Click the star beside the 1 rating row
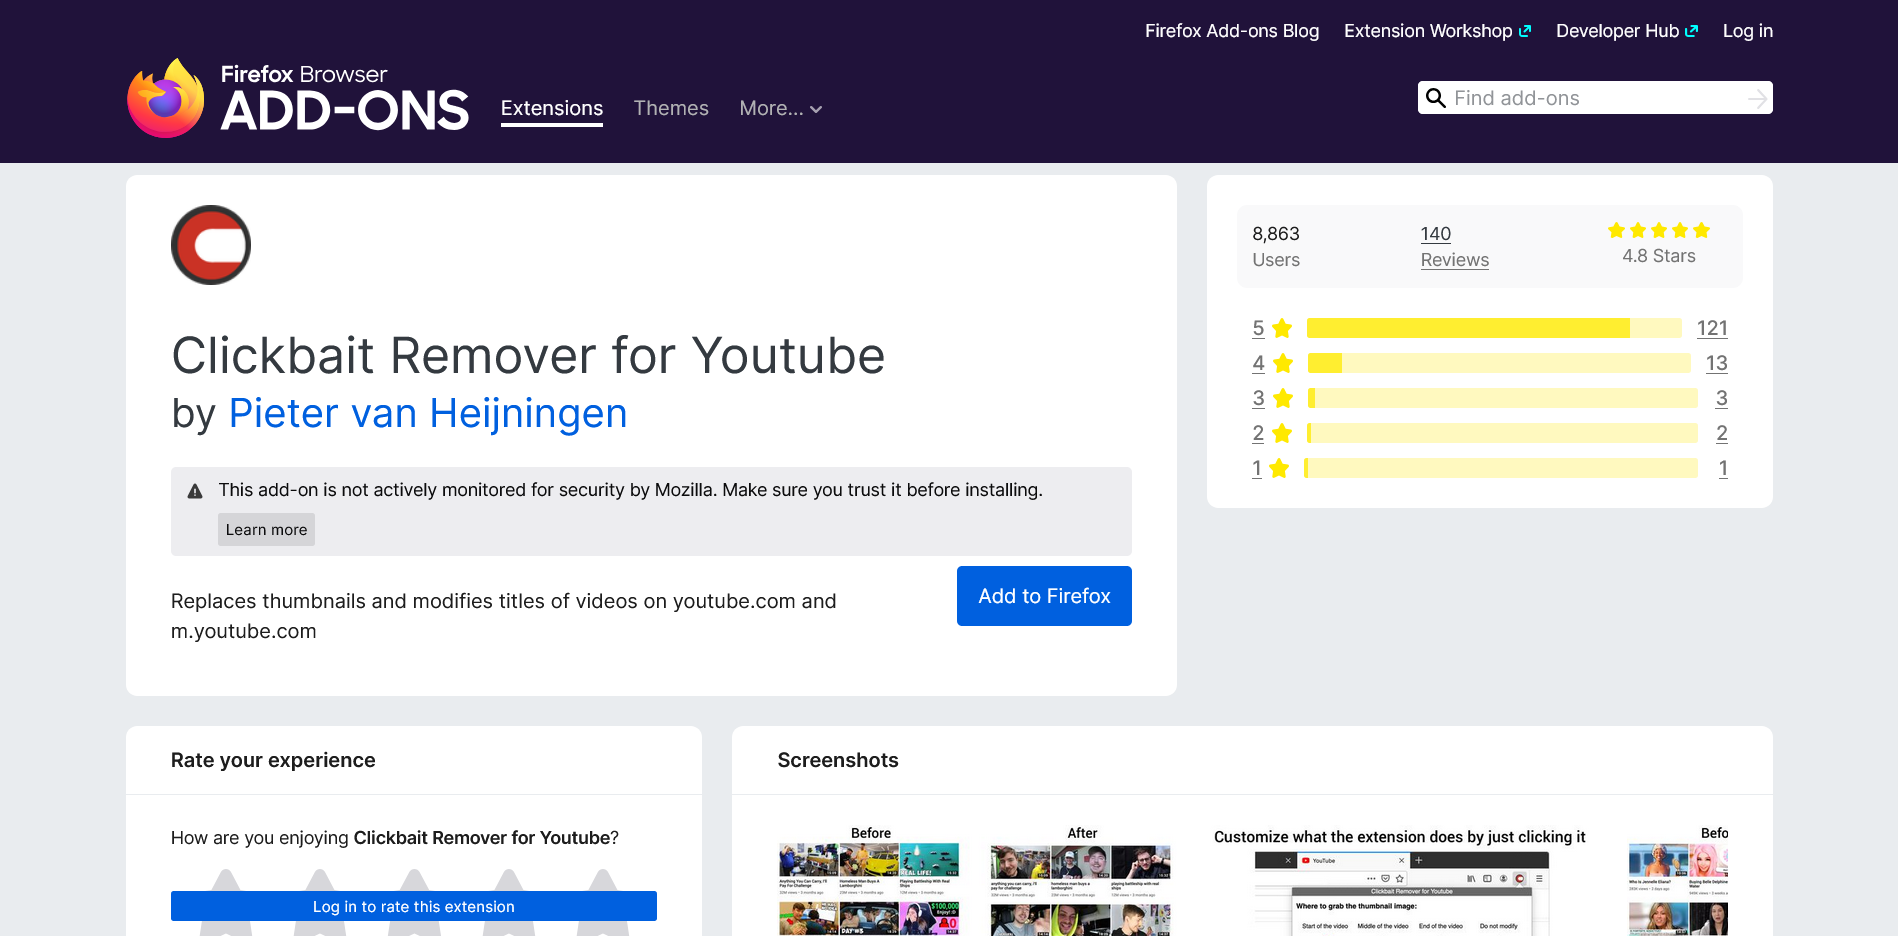The image size is (1898, 936). [x=1279, y=468]
